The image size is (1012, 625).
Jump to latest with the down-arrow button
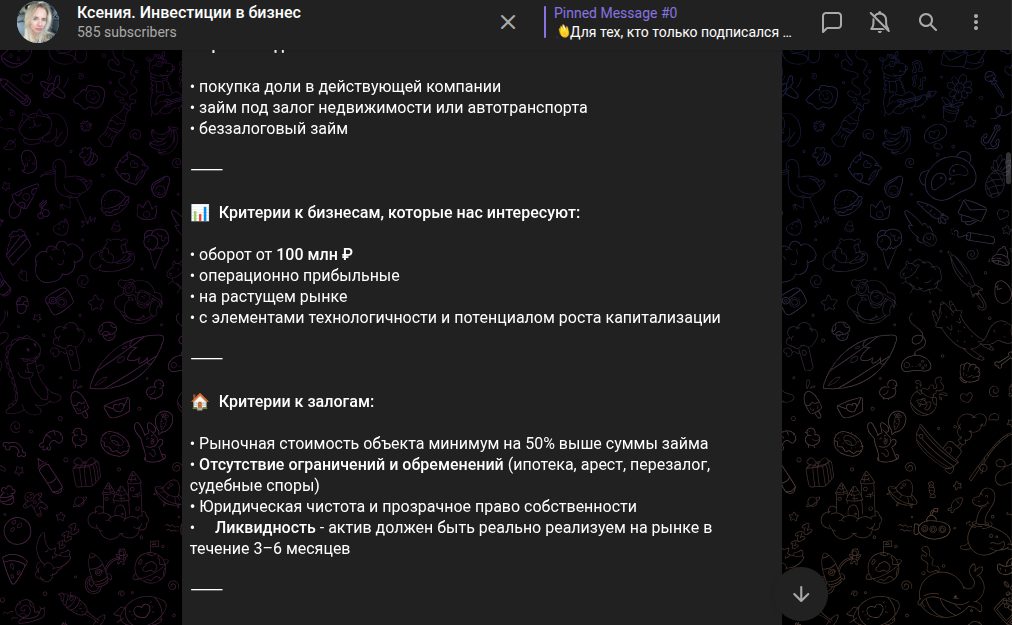coord(800,594)
